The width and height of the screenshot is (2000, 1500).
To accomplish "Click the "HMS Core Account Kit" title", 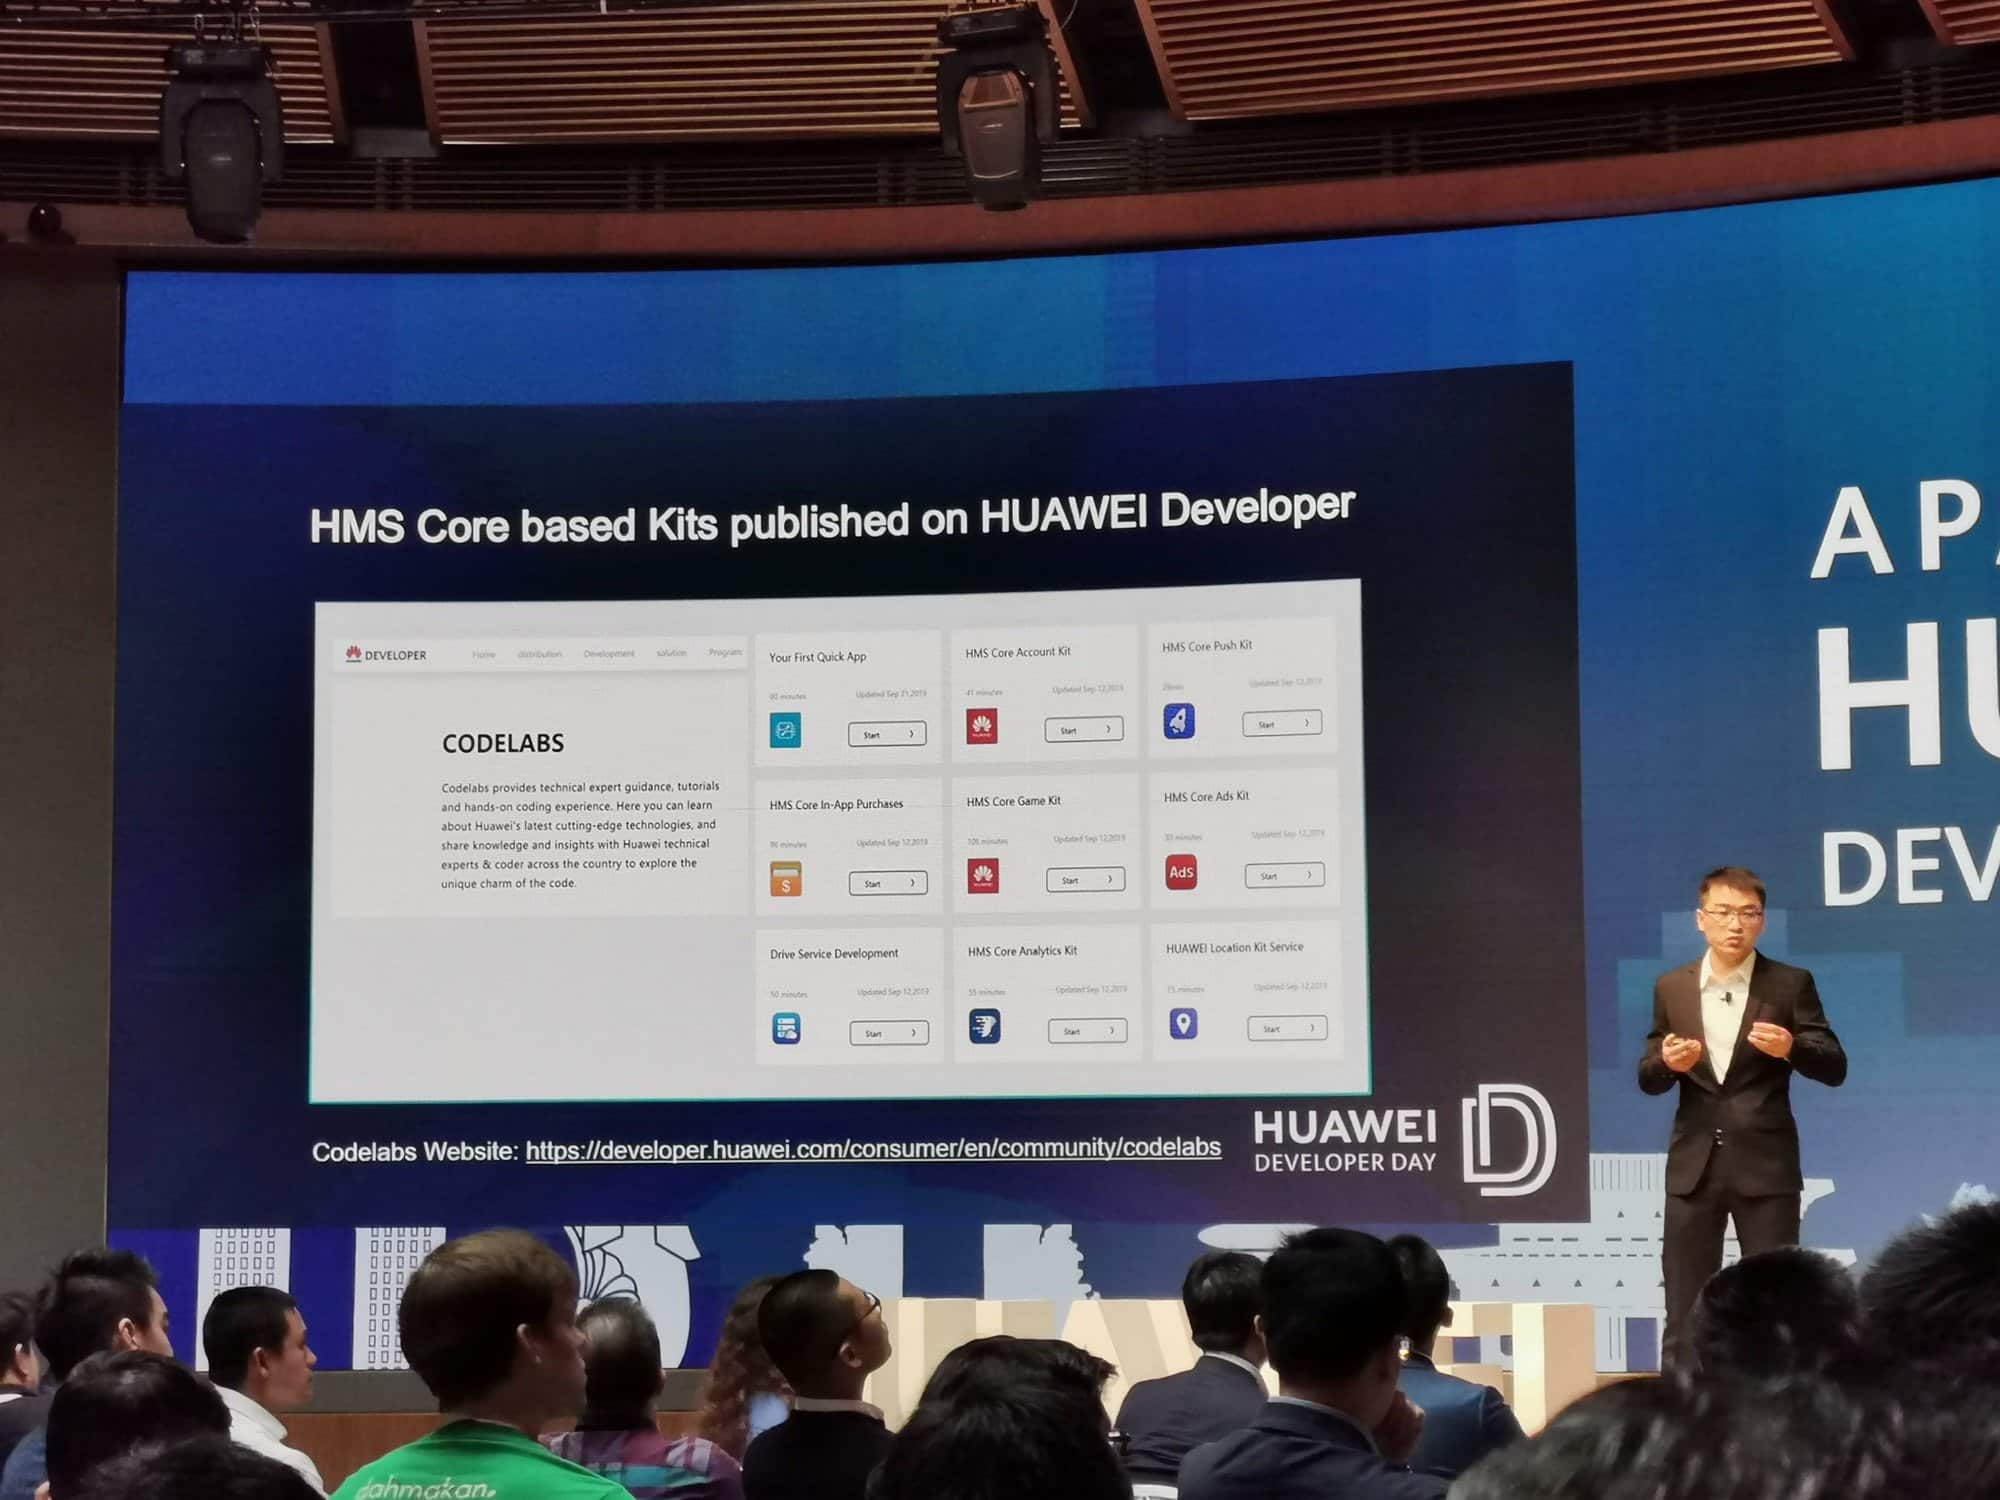I will pos(1018,652).
